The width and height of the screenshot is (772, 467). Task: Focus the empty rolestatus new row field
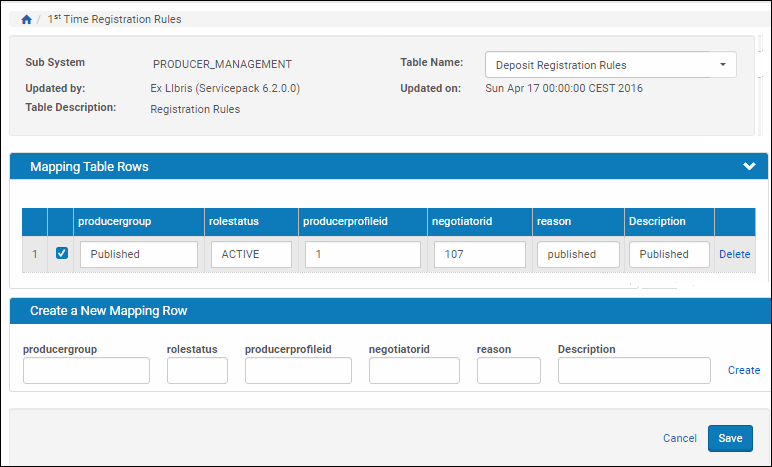click(x=197, y=371)
